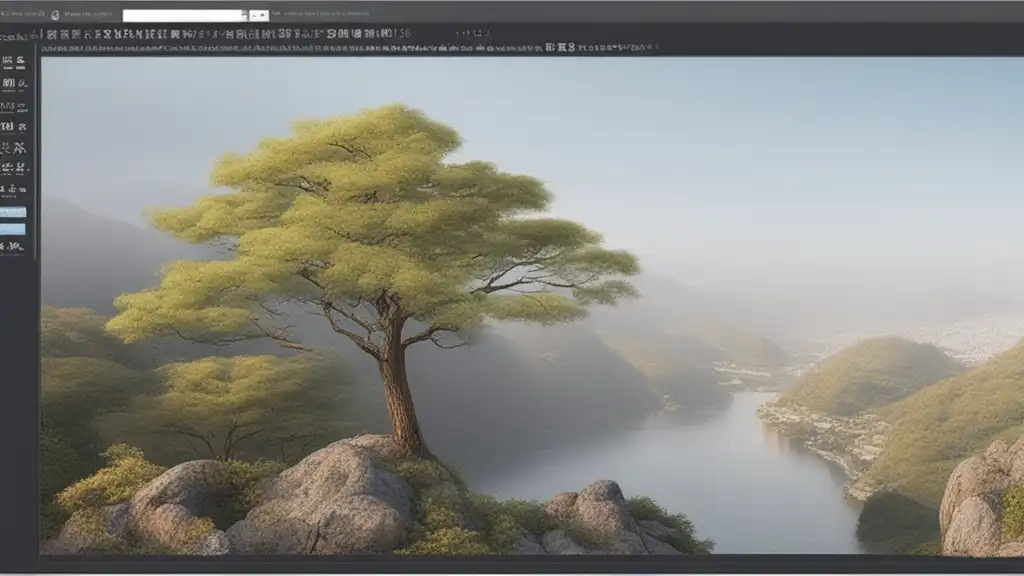Toggle the lower light-blue highlighted sidebar item
The width and height of the screenshot is (1024, 576).
[13, 229]
